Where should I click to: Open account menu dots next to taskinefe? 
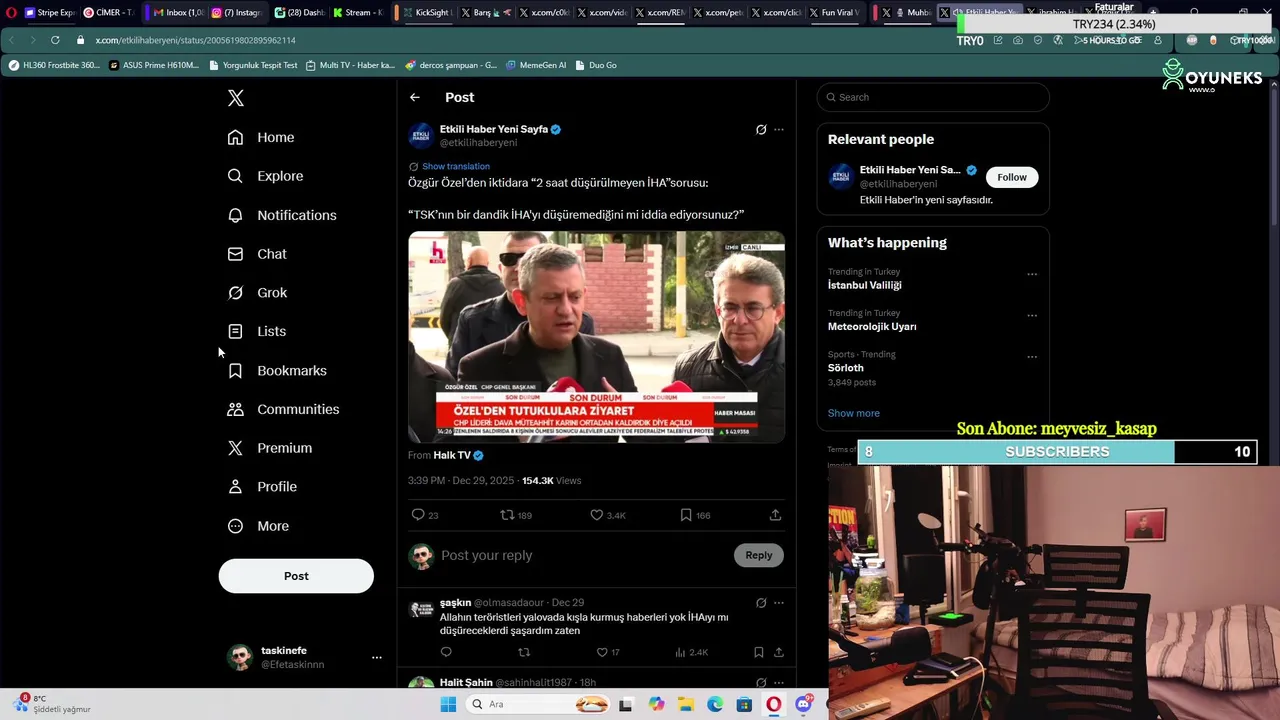377,658
